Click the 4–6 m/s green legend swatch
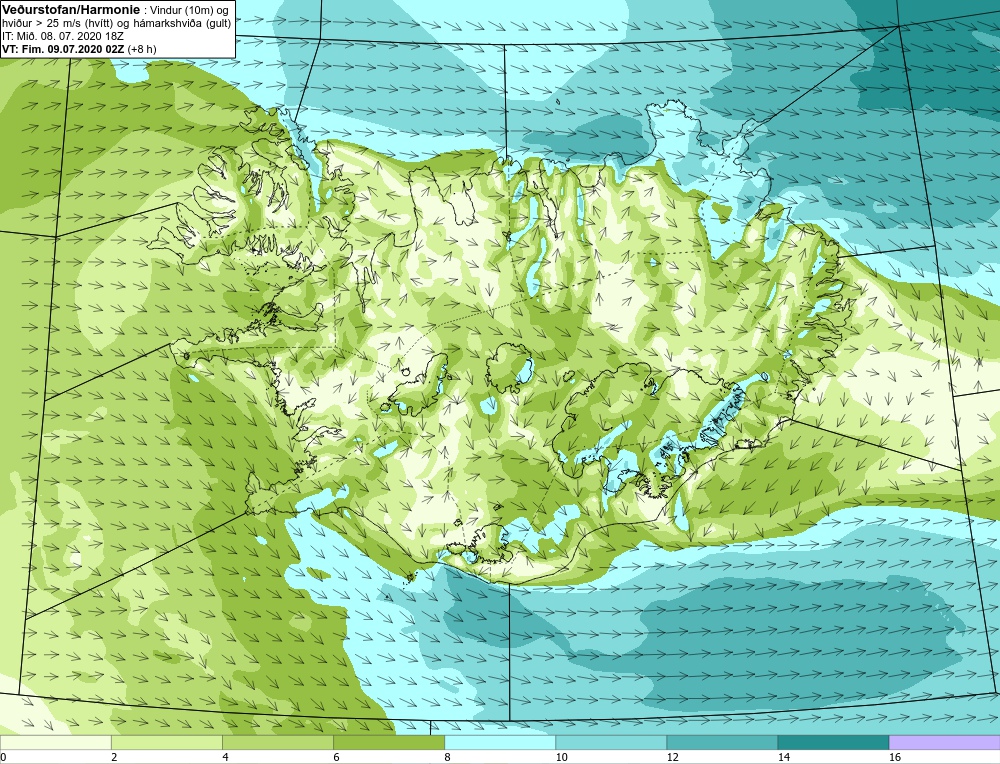 point(277,742)
